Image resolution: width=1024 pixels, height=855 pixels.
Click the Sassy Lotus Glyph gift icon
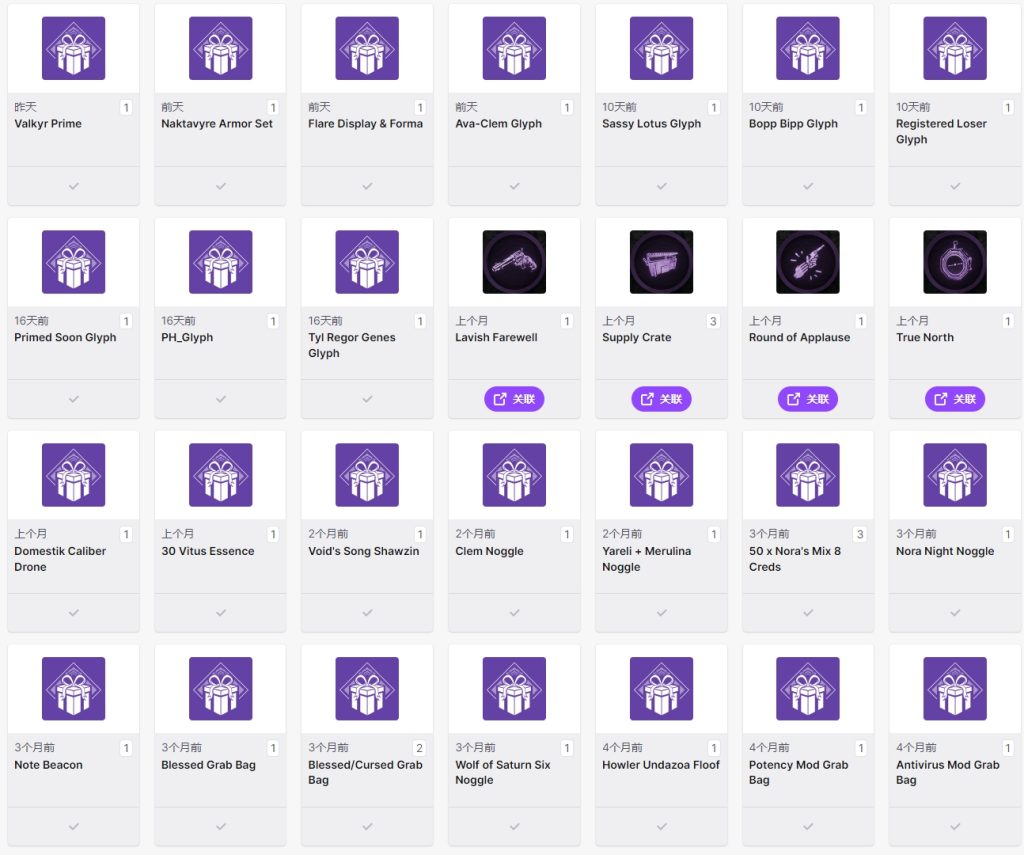(x=661, y=48)
